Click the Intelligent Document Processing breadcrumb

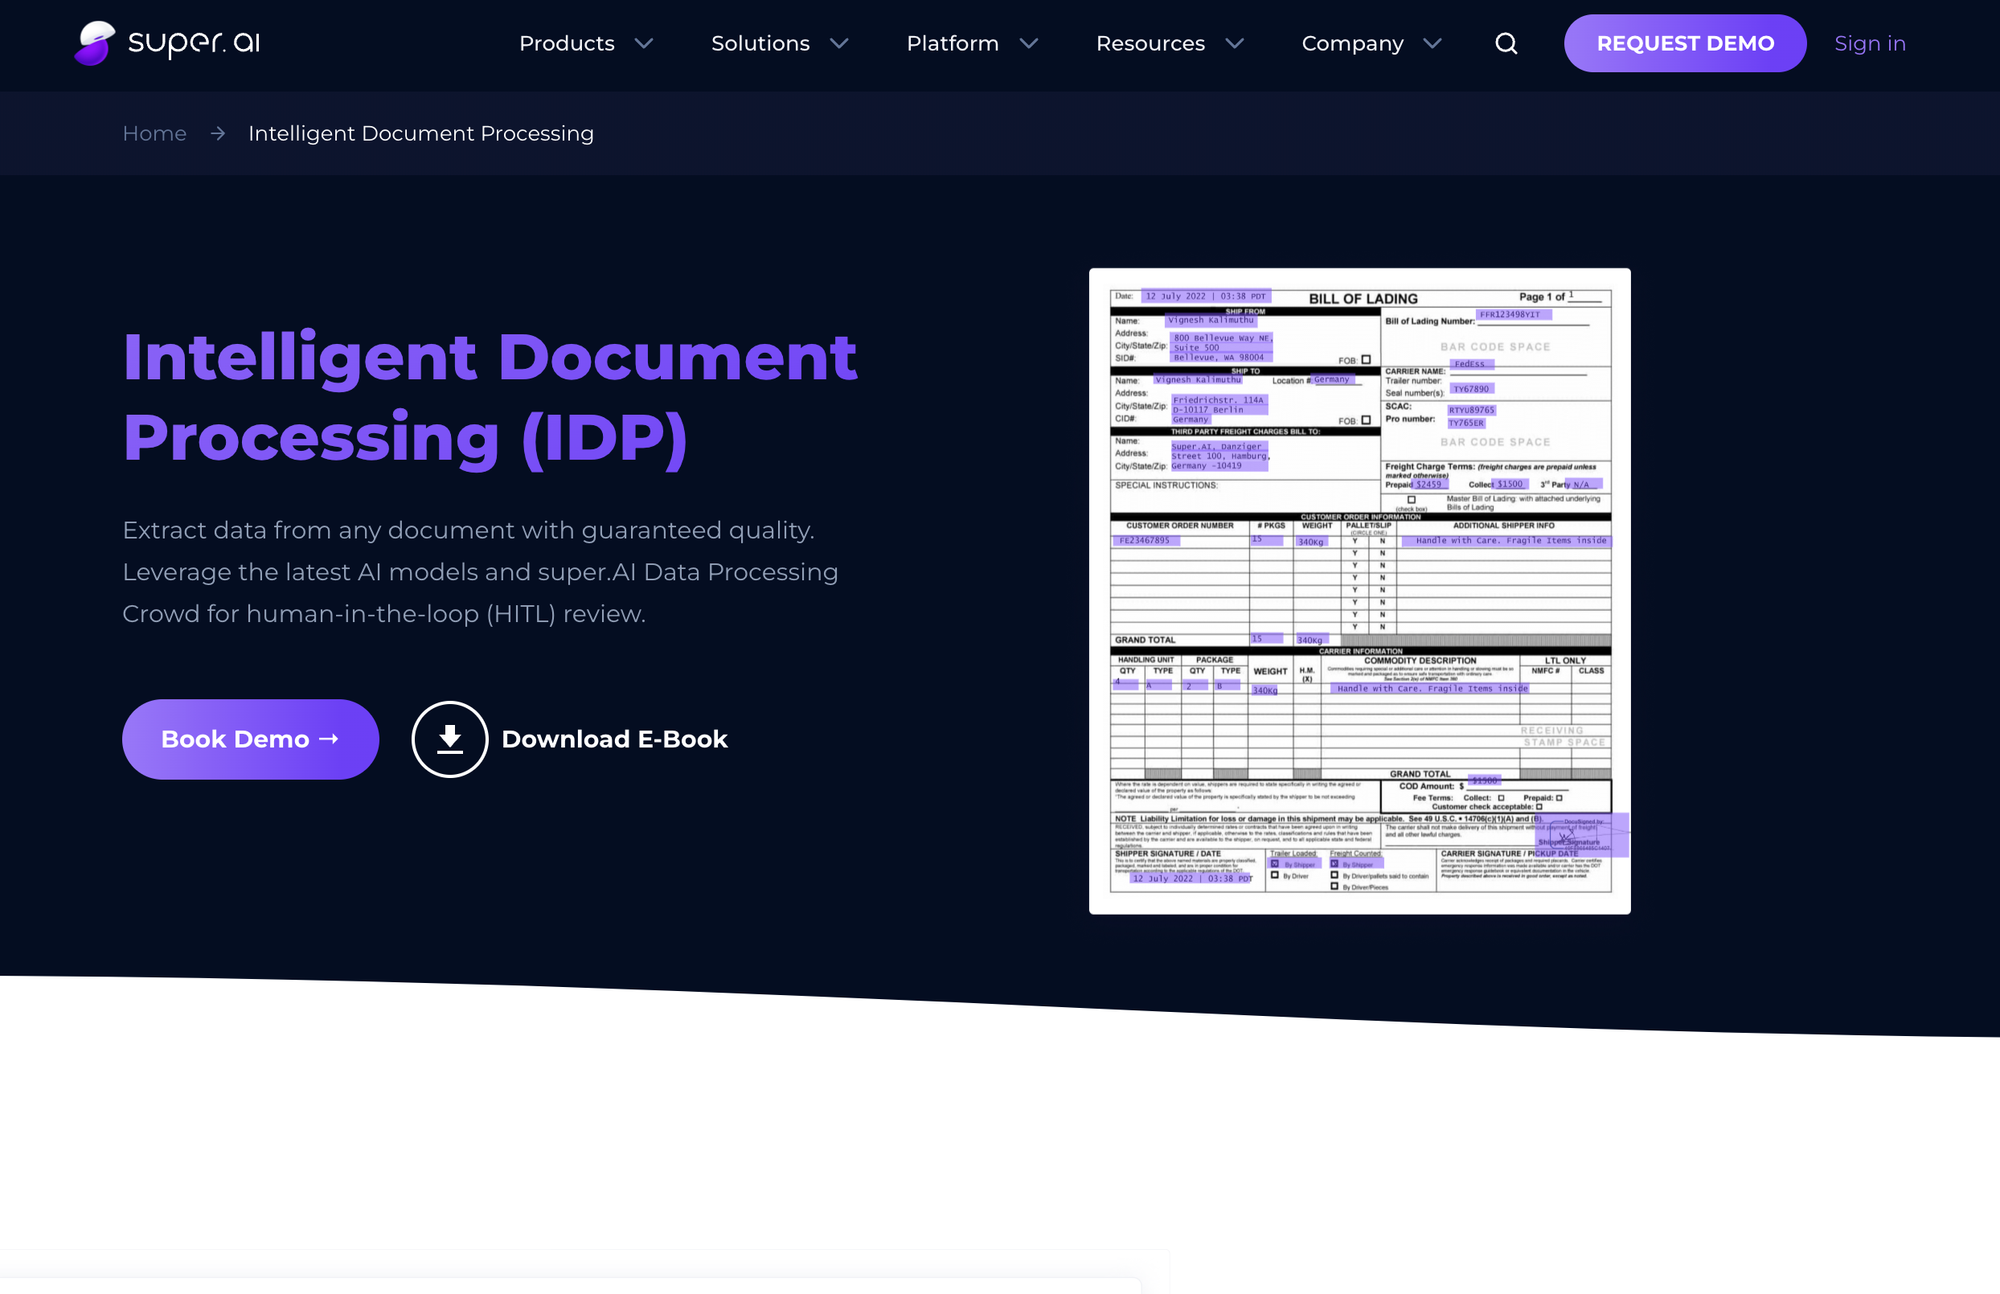(x=420, y=133)
